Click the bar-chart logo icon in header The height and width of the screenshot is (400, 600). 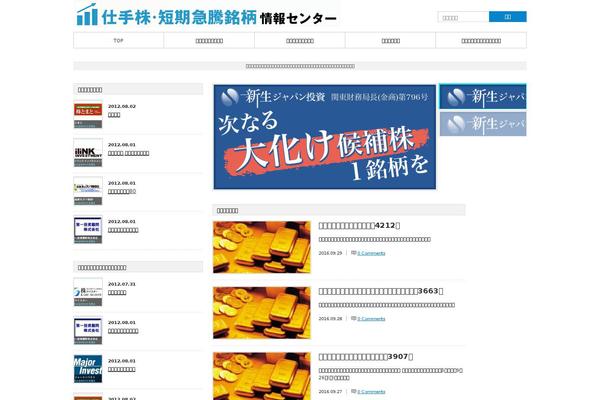coord(87,15)
